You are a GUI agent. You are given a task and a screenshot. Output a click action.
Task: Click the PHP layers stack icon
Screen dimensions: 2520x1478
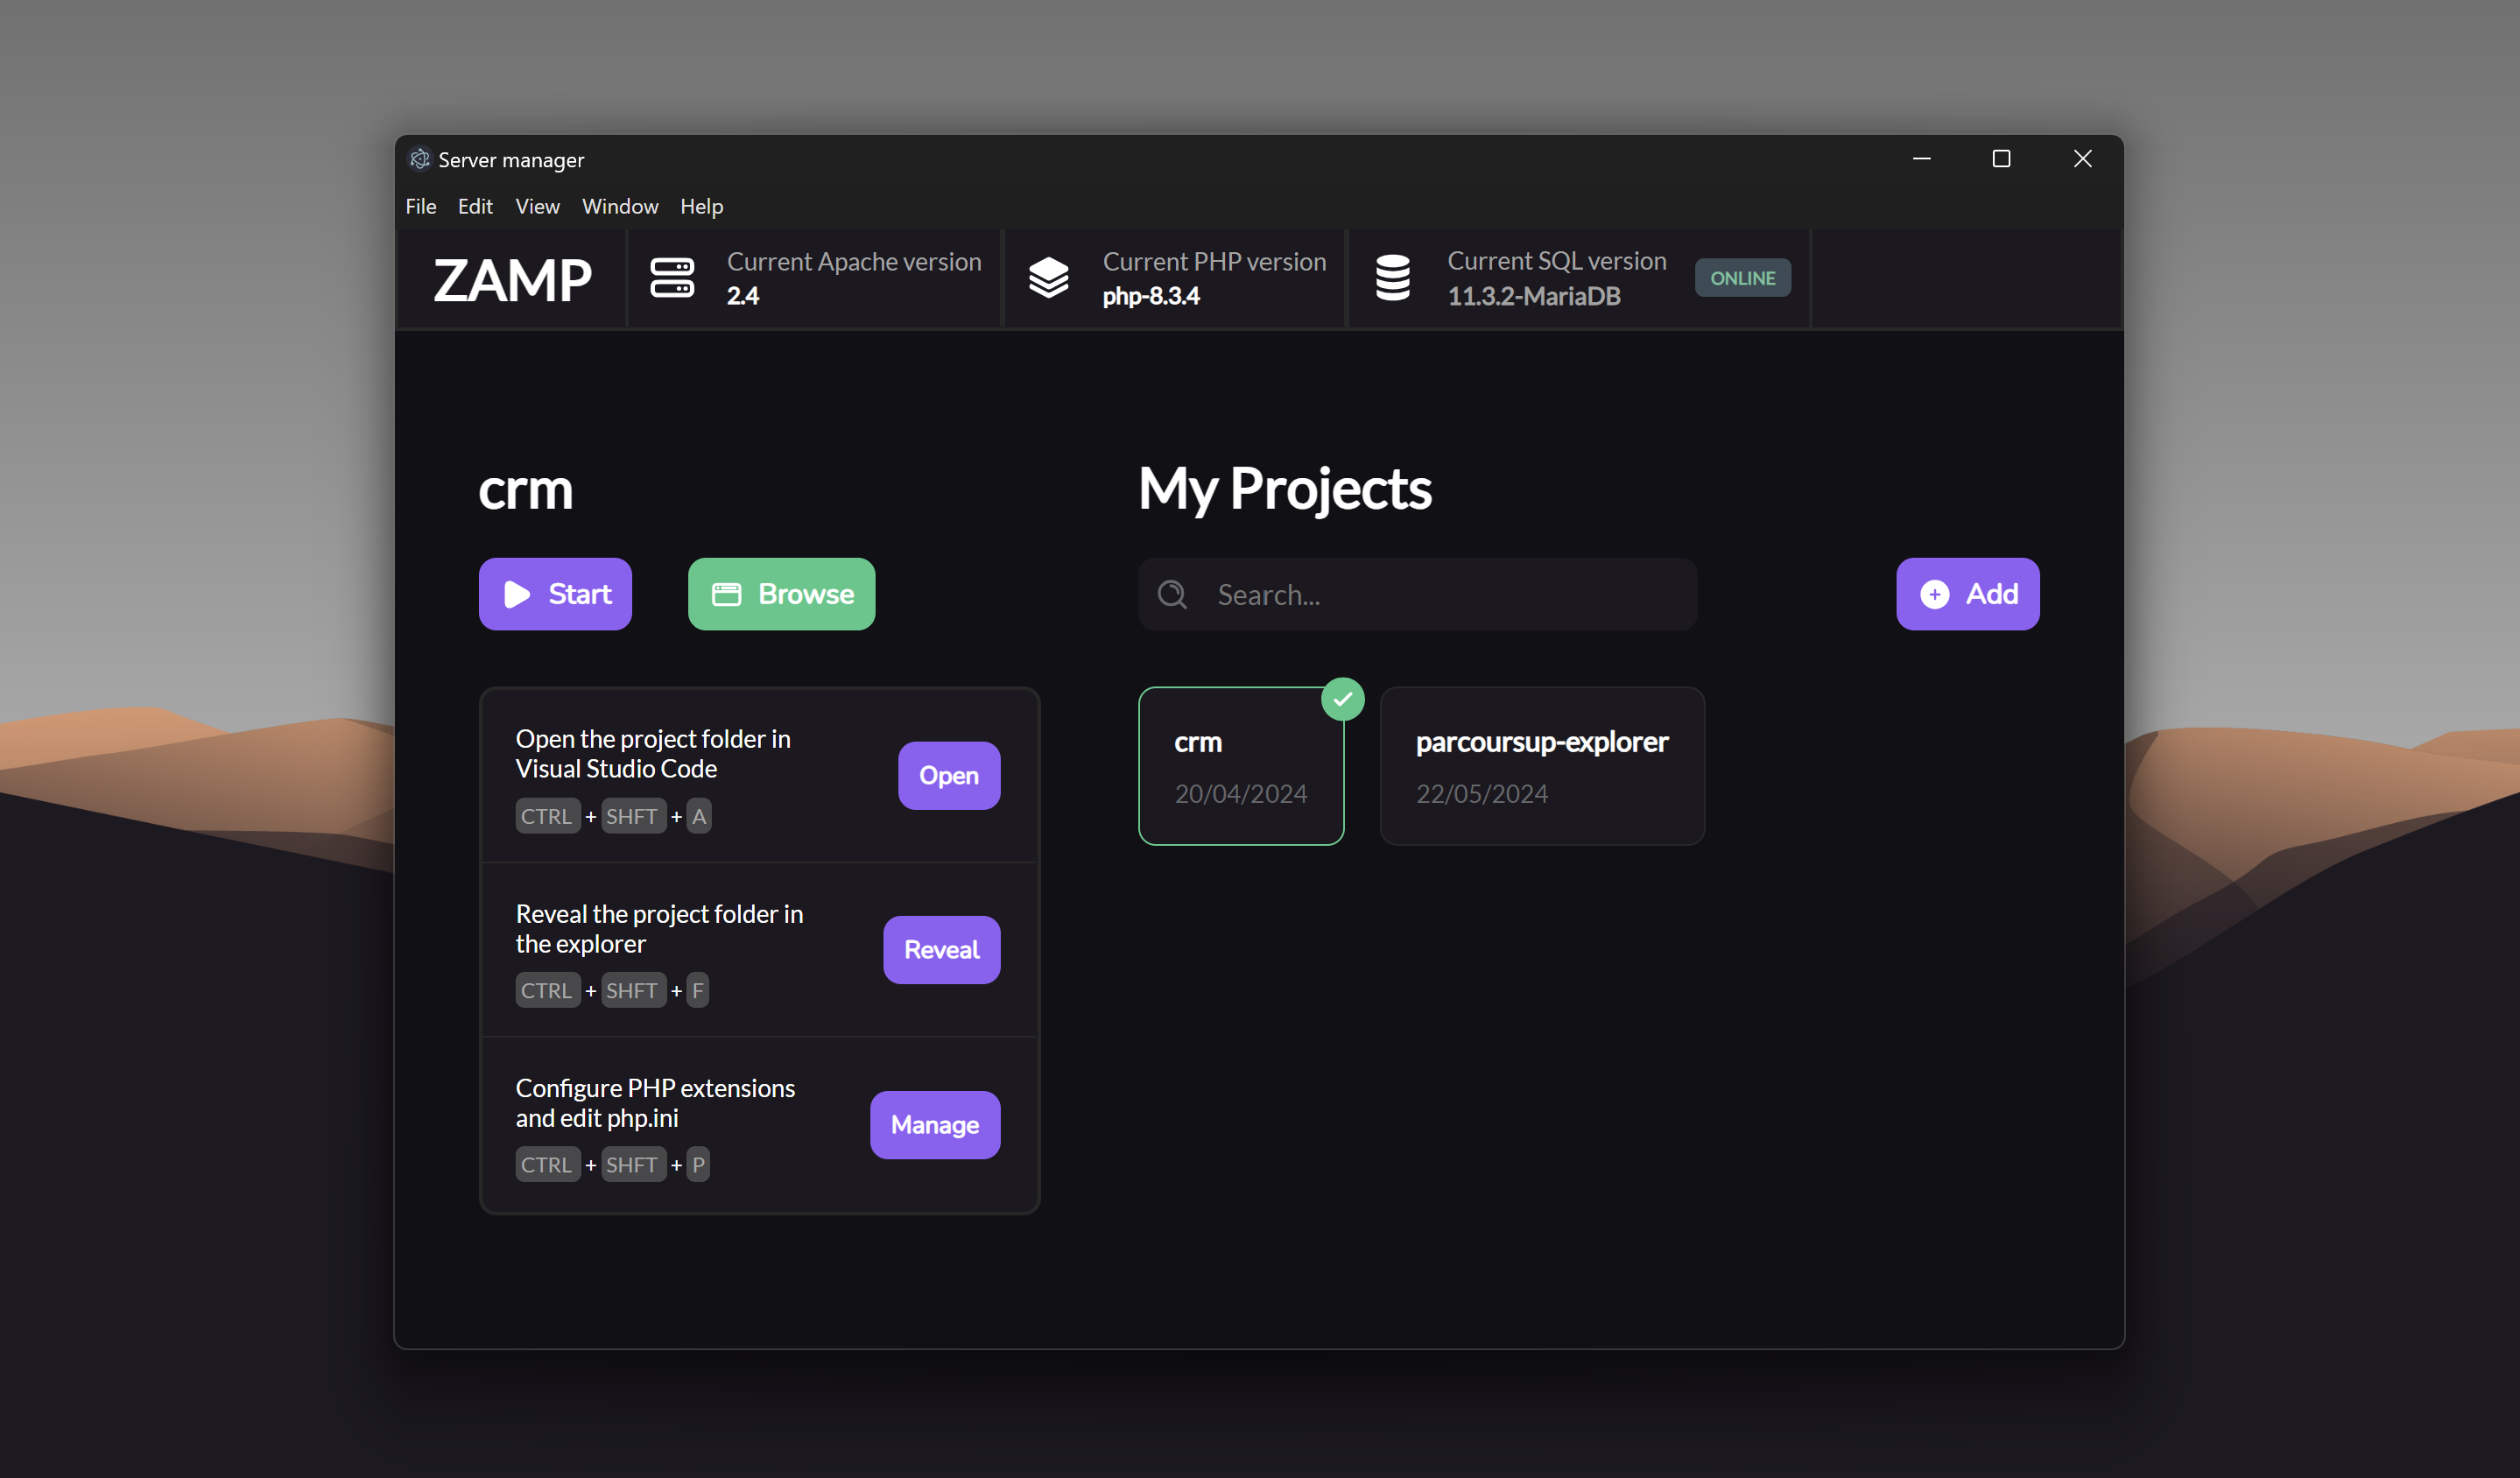(x=1049, y=278)
